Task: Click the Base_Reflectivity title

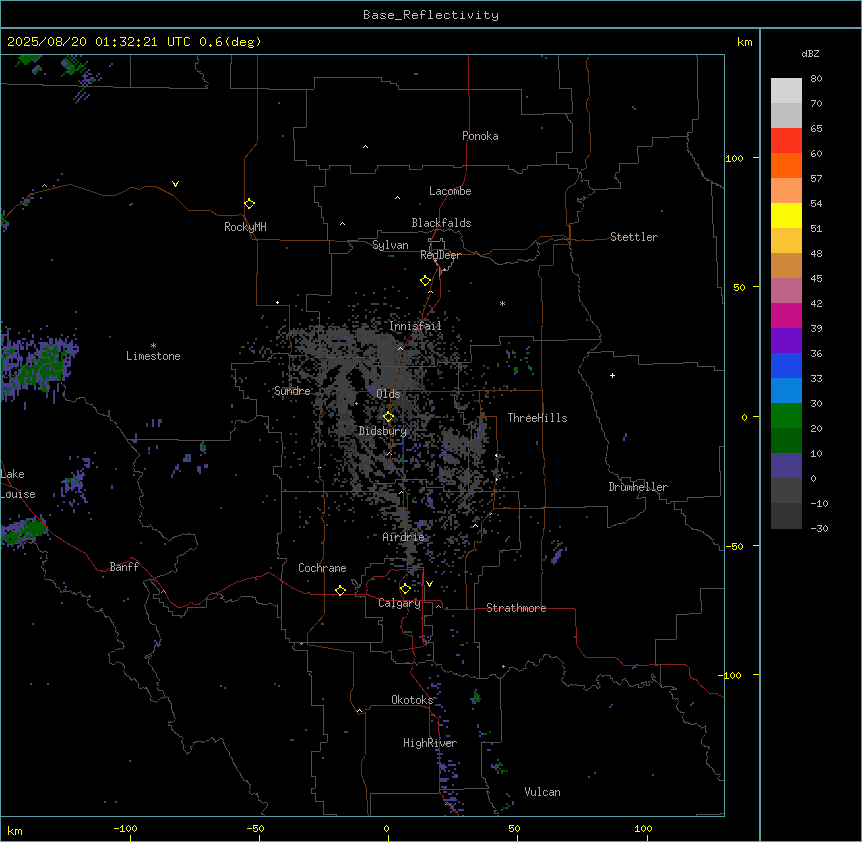Action: (x=431, y=15)
